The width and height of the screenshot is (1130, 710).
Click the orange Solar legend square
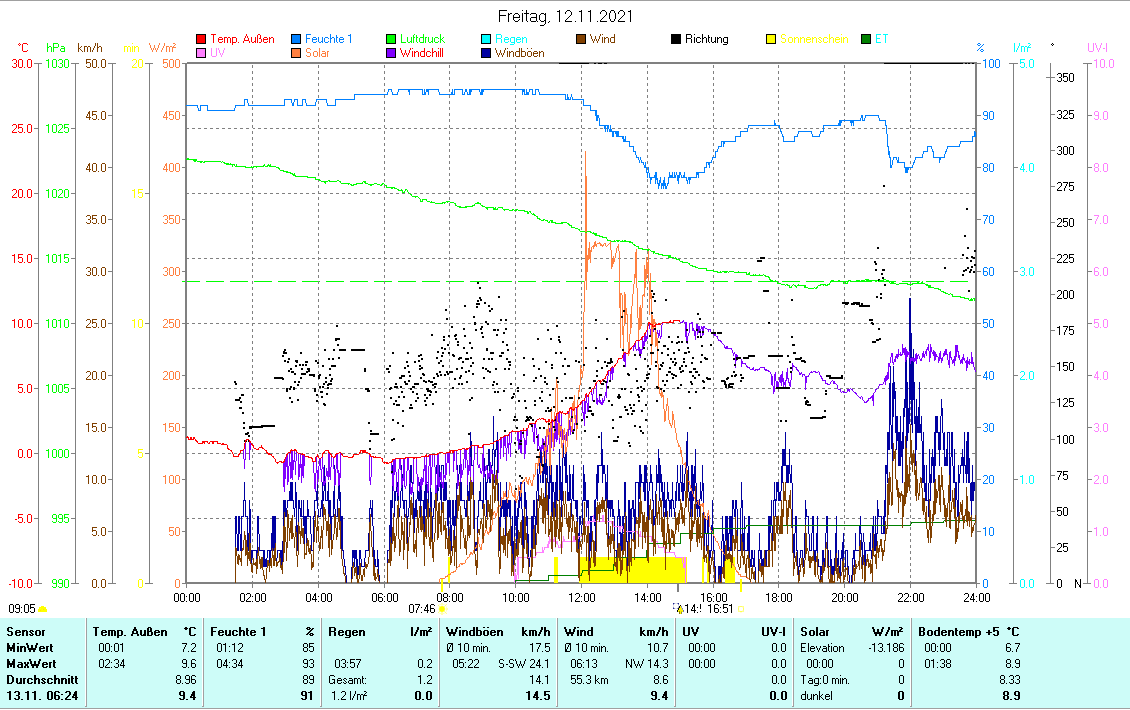(297, 53)
